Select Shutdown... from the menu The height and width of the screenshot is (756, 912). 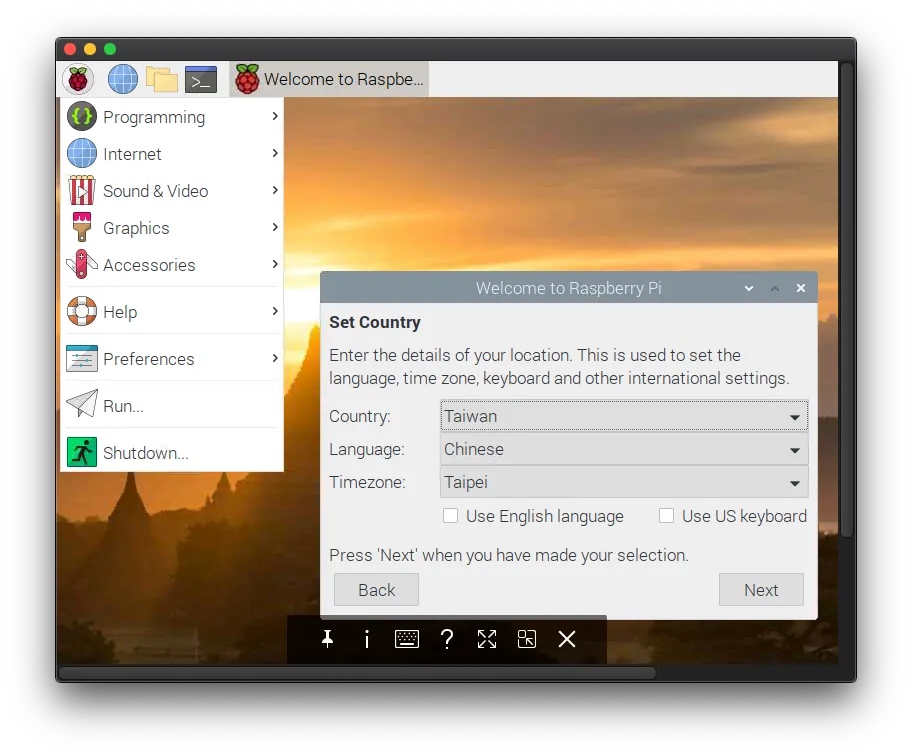point(146,453)
